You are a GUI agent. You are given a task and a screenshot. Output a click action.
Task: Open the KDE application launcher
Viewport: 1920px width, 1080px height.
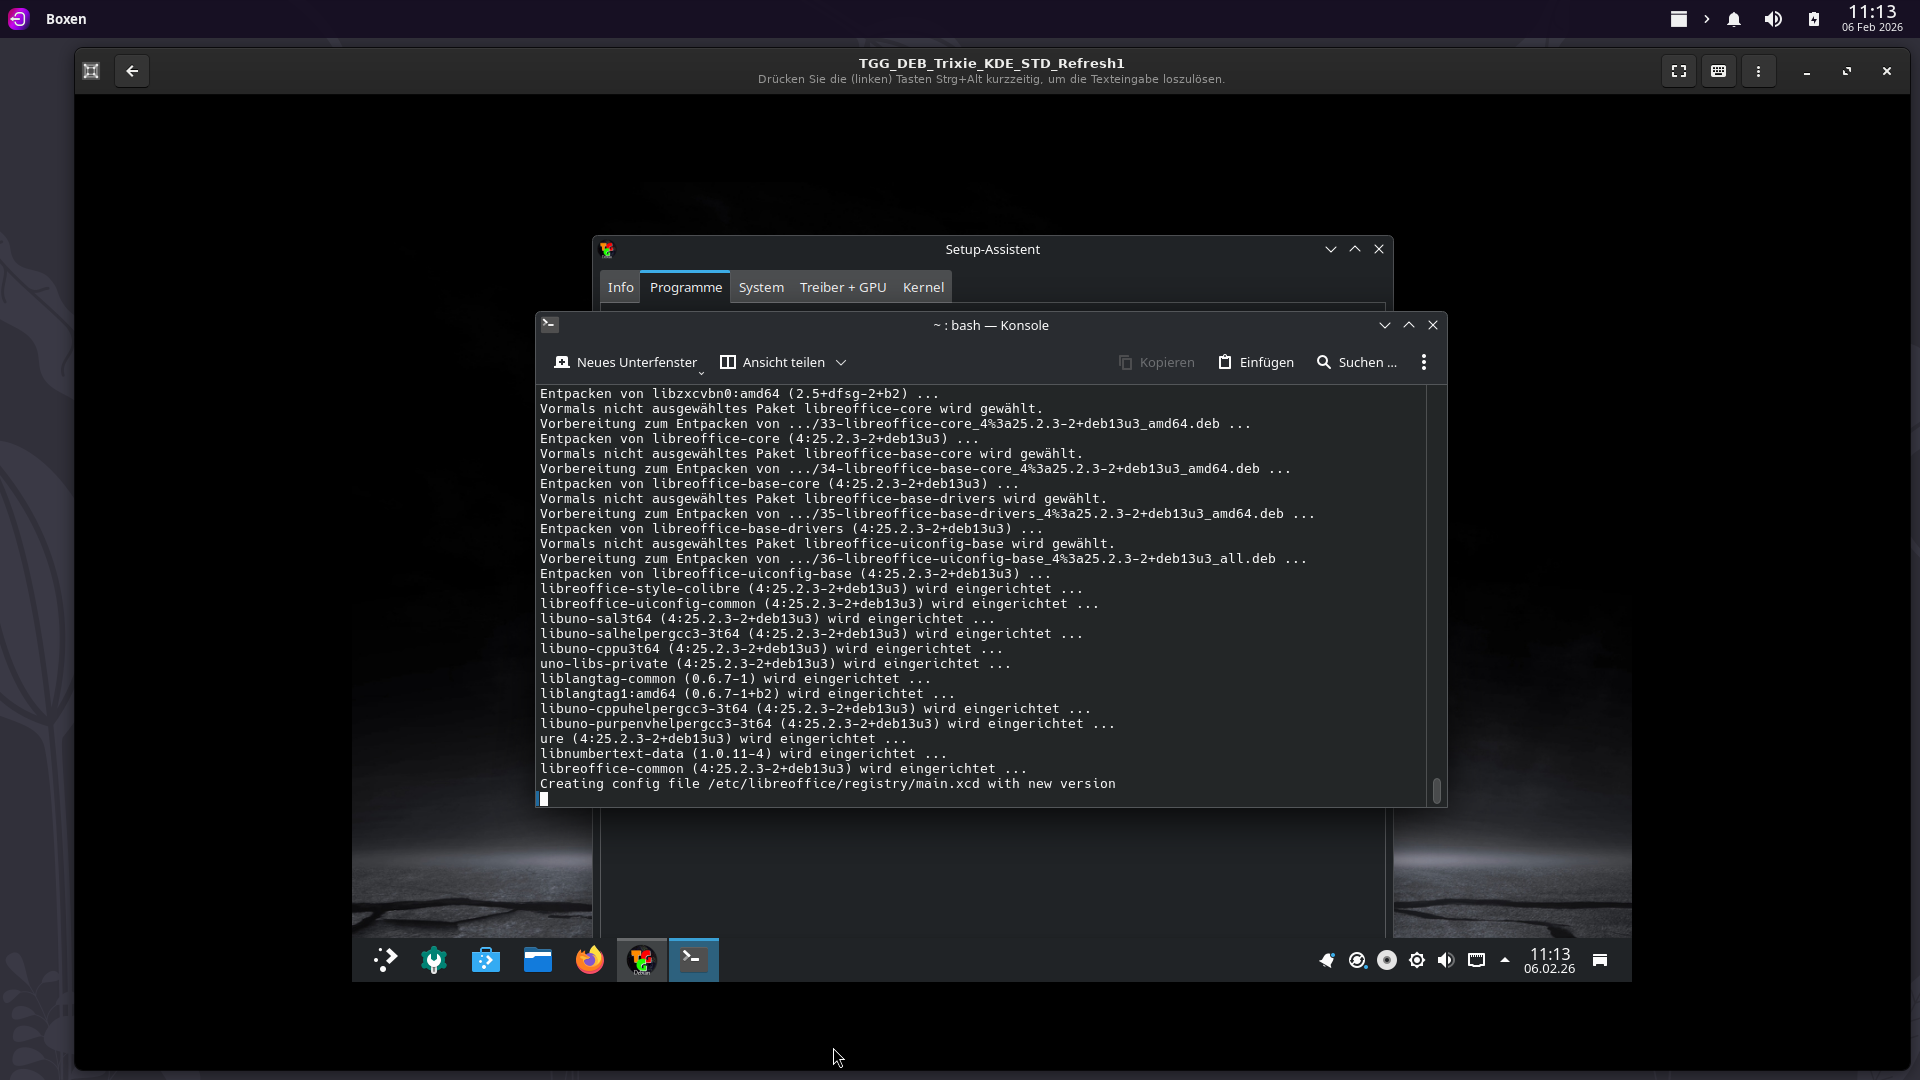[x=385, y=960]
